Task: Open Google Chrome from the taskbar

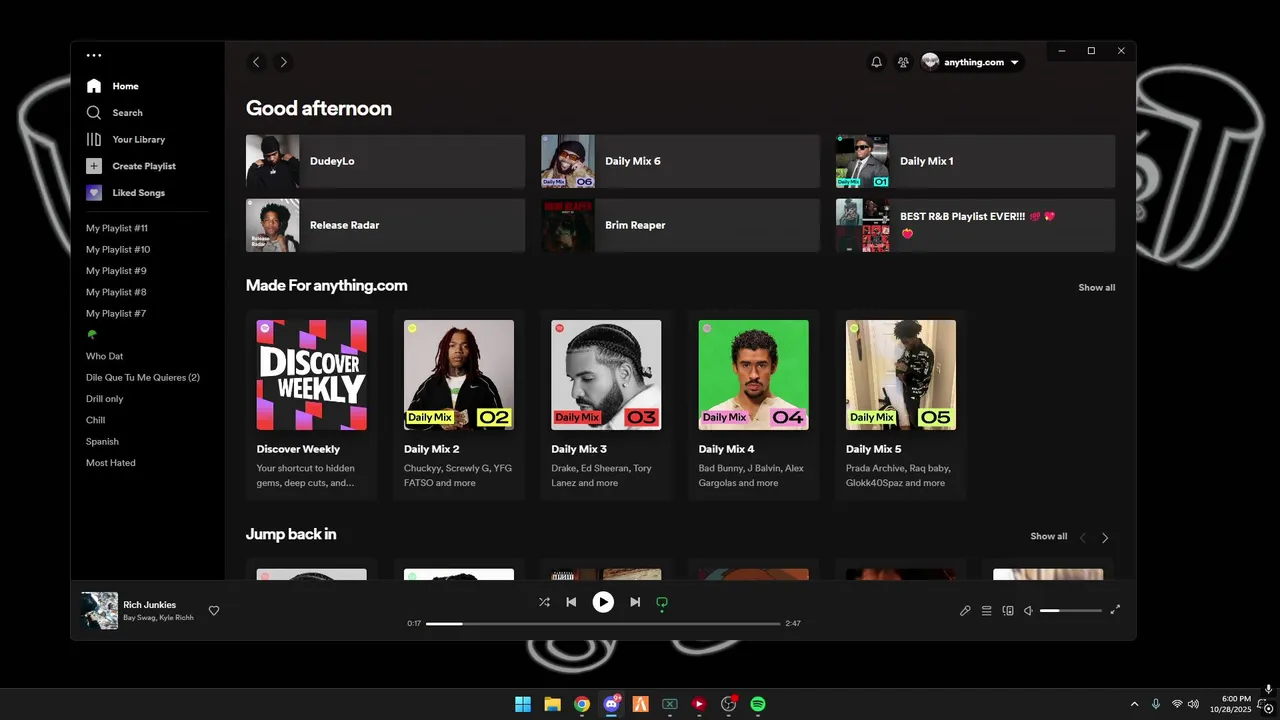Action: click(x=582, y=704)
